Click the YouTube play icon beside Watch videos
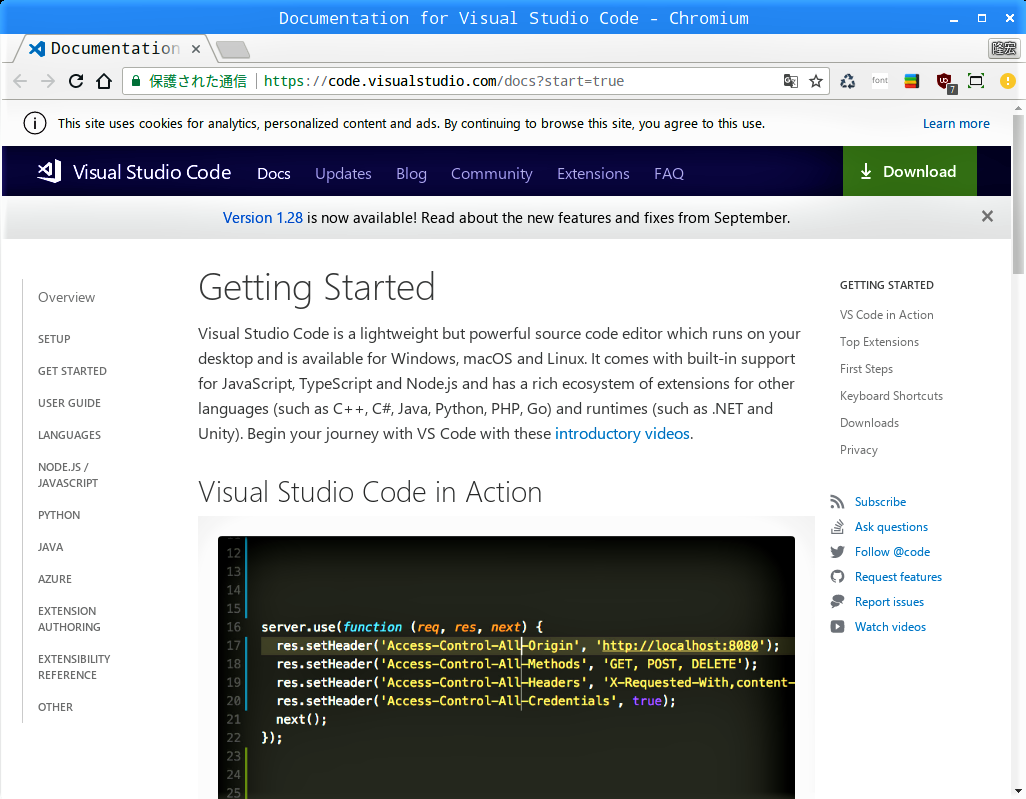The image size is (1026, 799). (x=837, y=626)
